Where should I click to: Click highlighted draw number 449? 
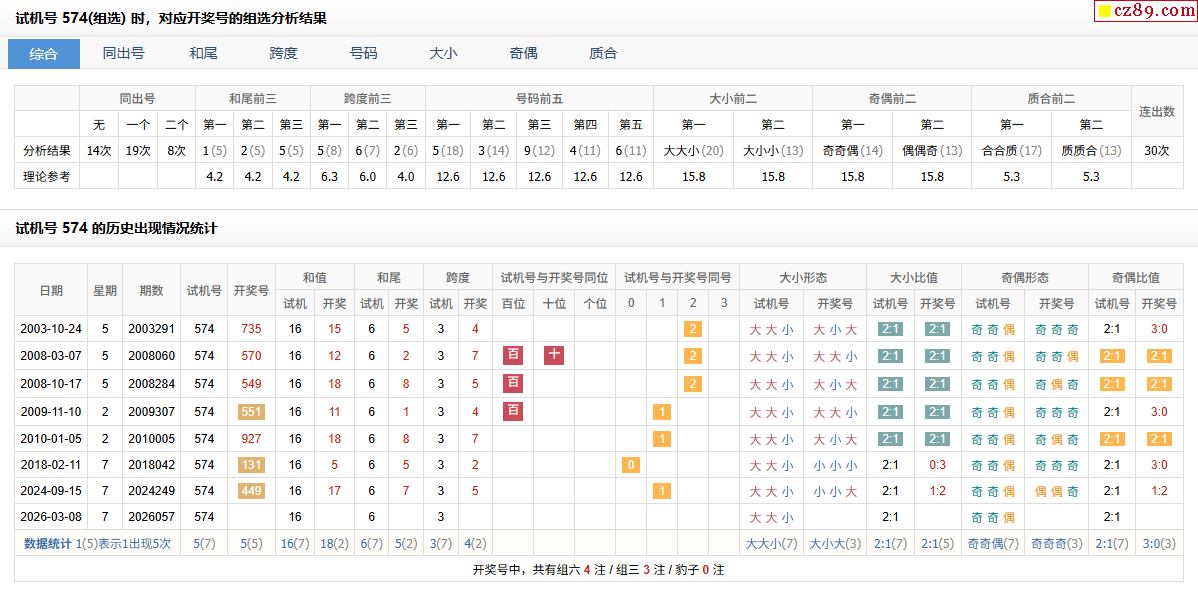click(251, 491)
